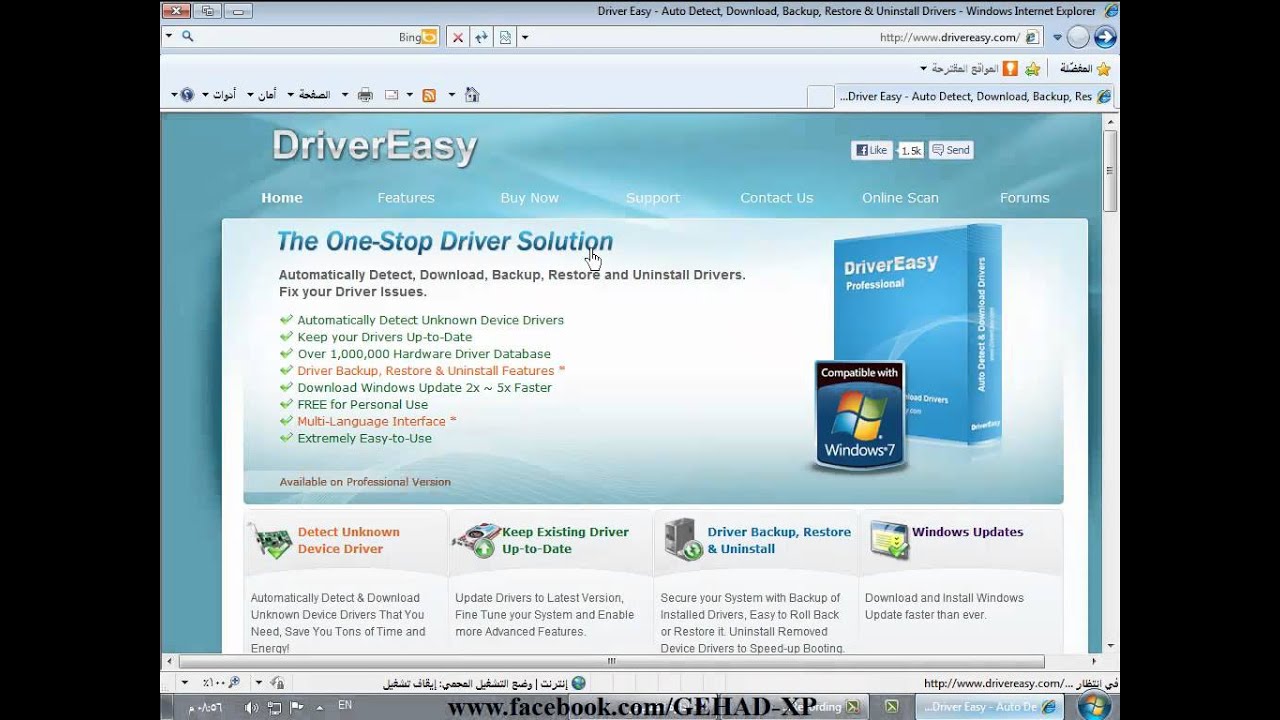This screenshot has height=720, width=1280.
Task: Open the Home button dropdown arrow
Action: pyautogui.click(x=451, y=95)
